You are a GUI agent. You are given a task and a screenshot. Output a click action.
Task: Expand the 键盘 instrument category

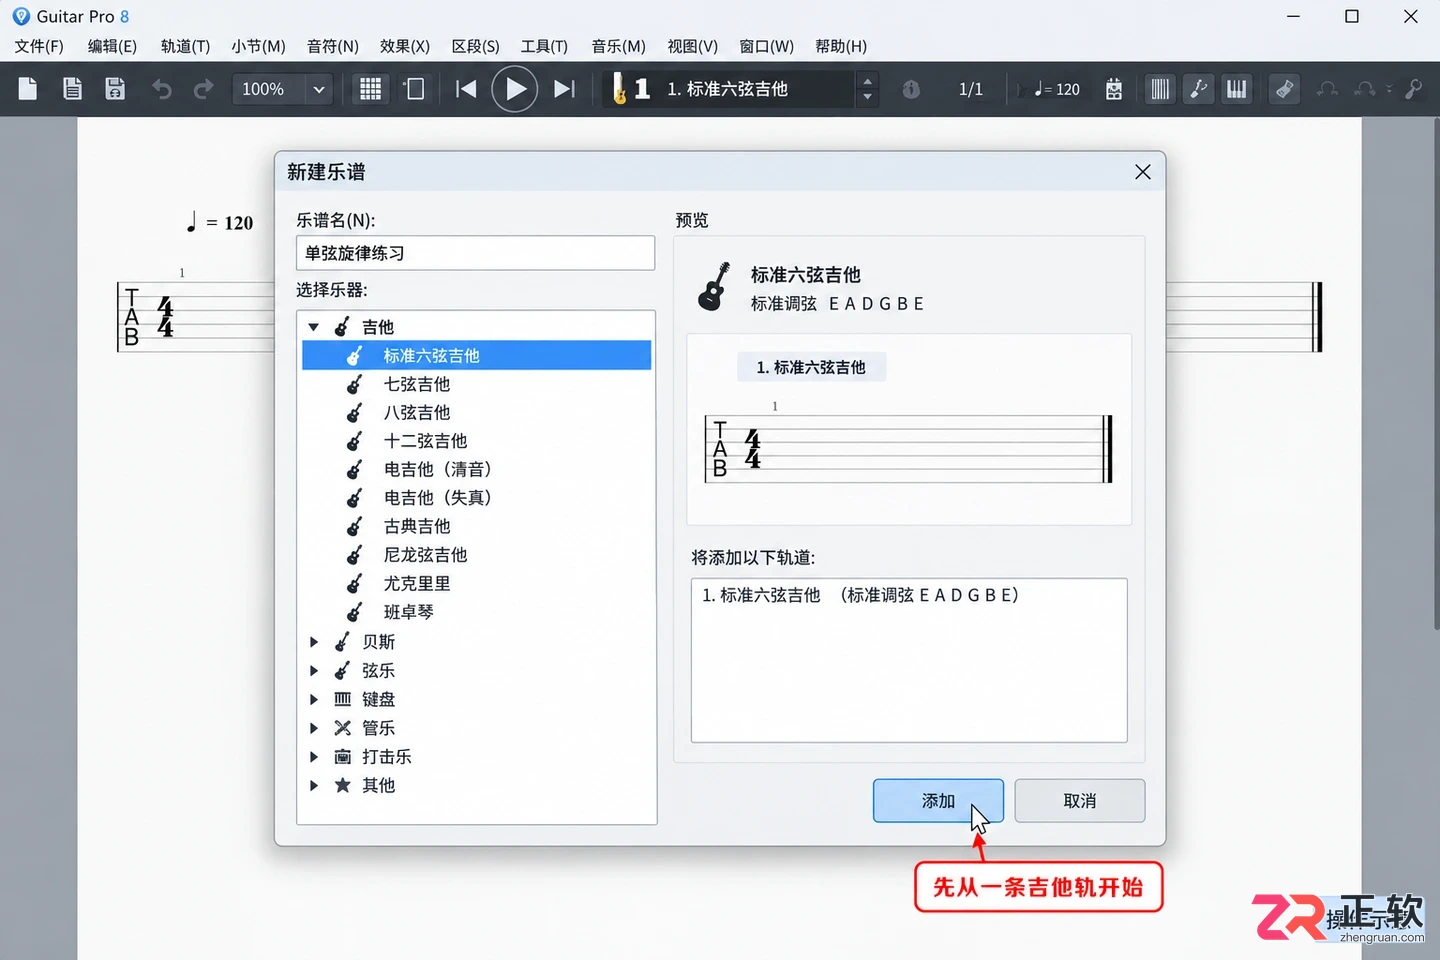[x=314, y=699]
